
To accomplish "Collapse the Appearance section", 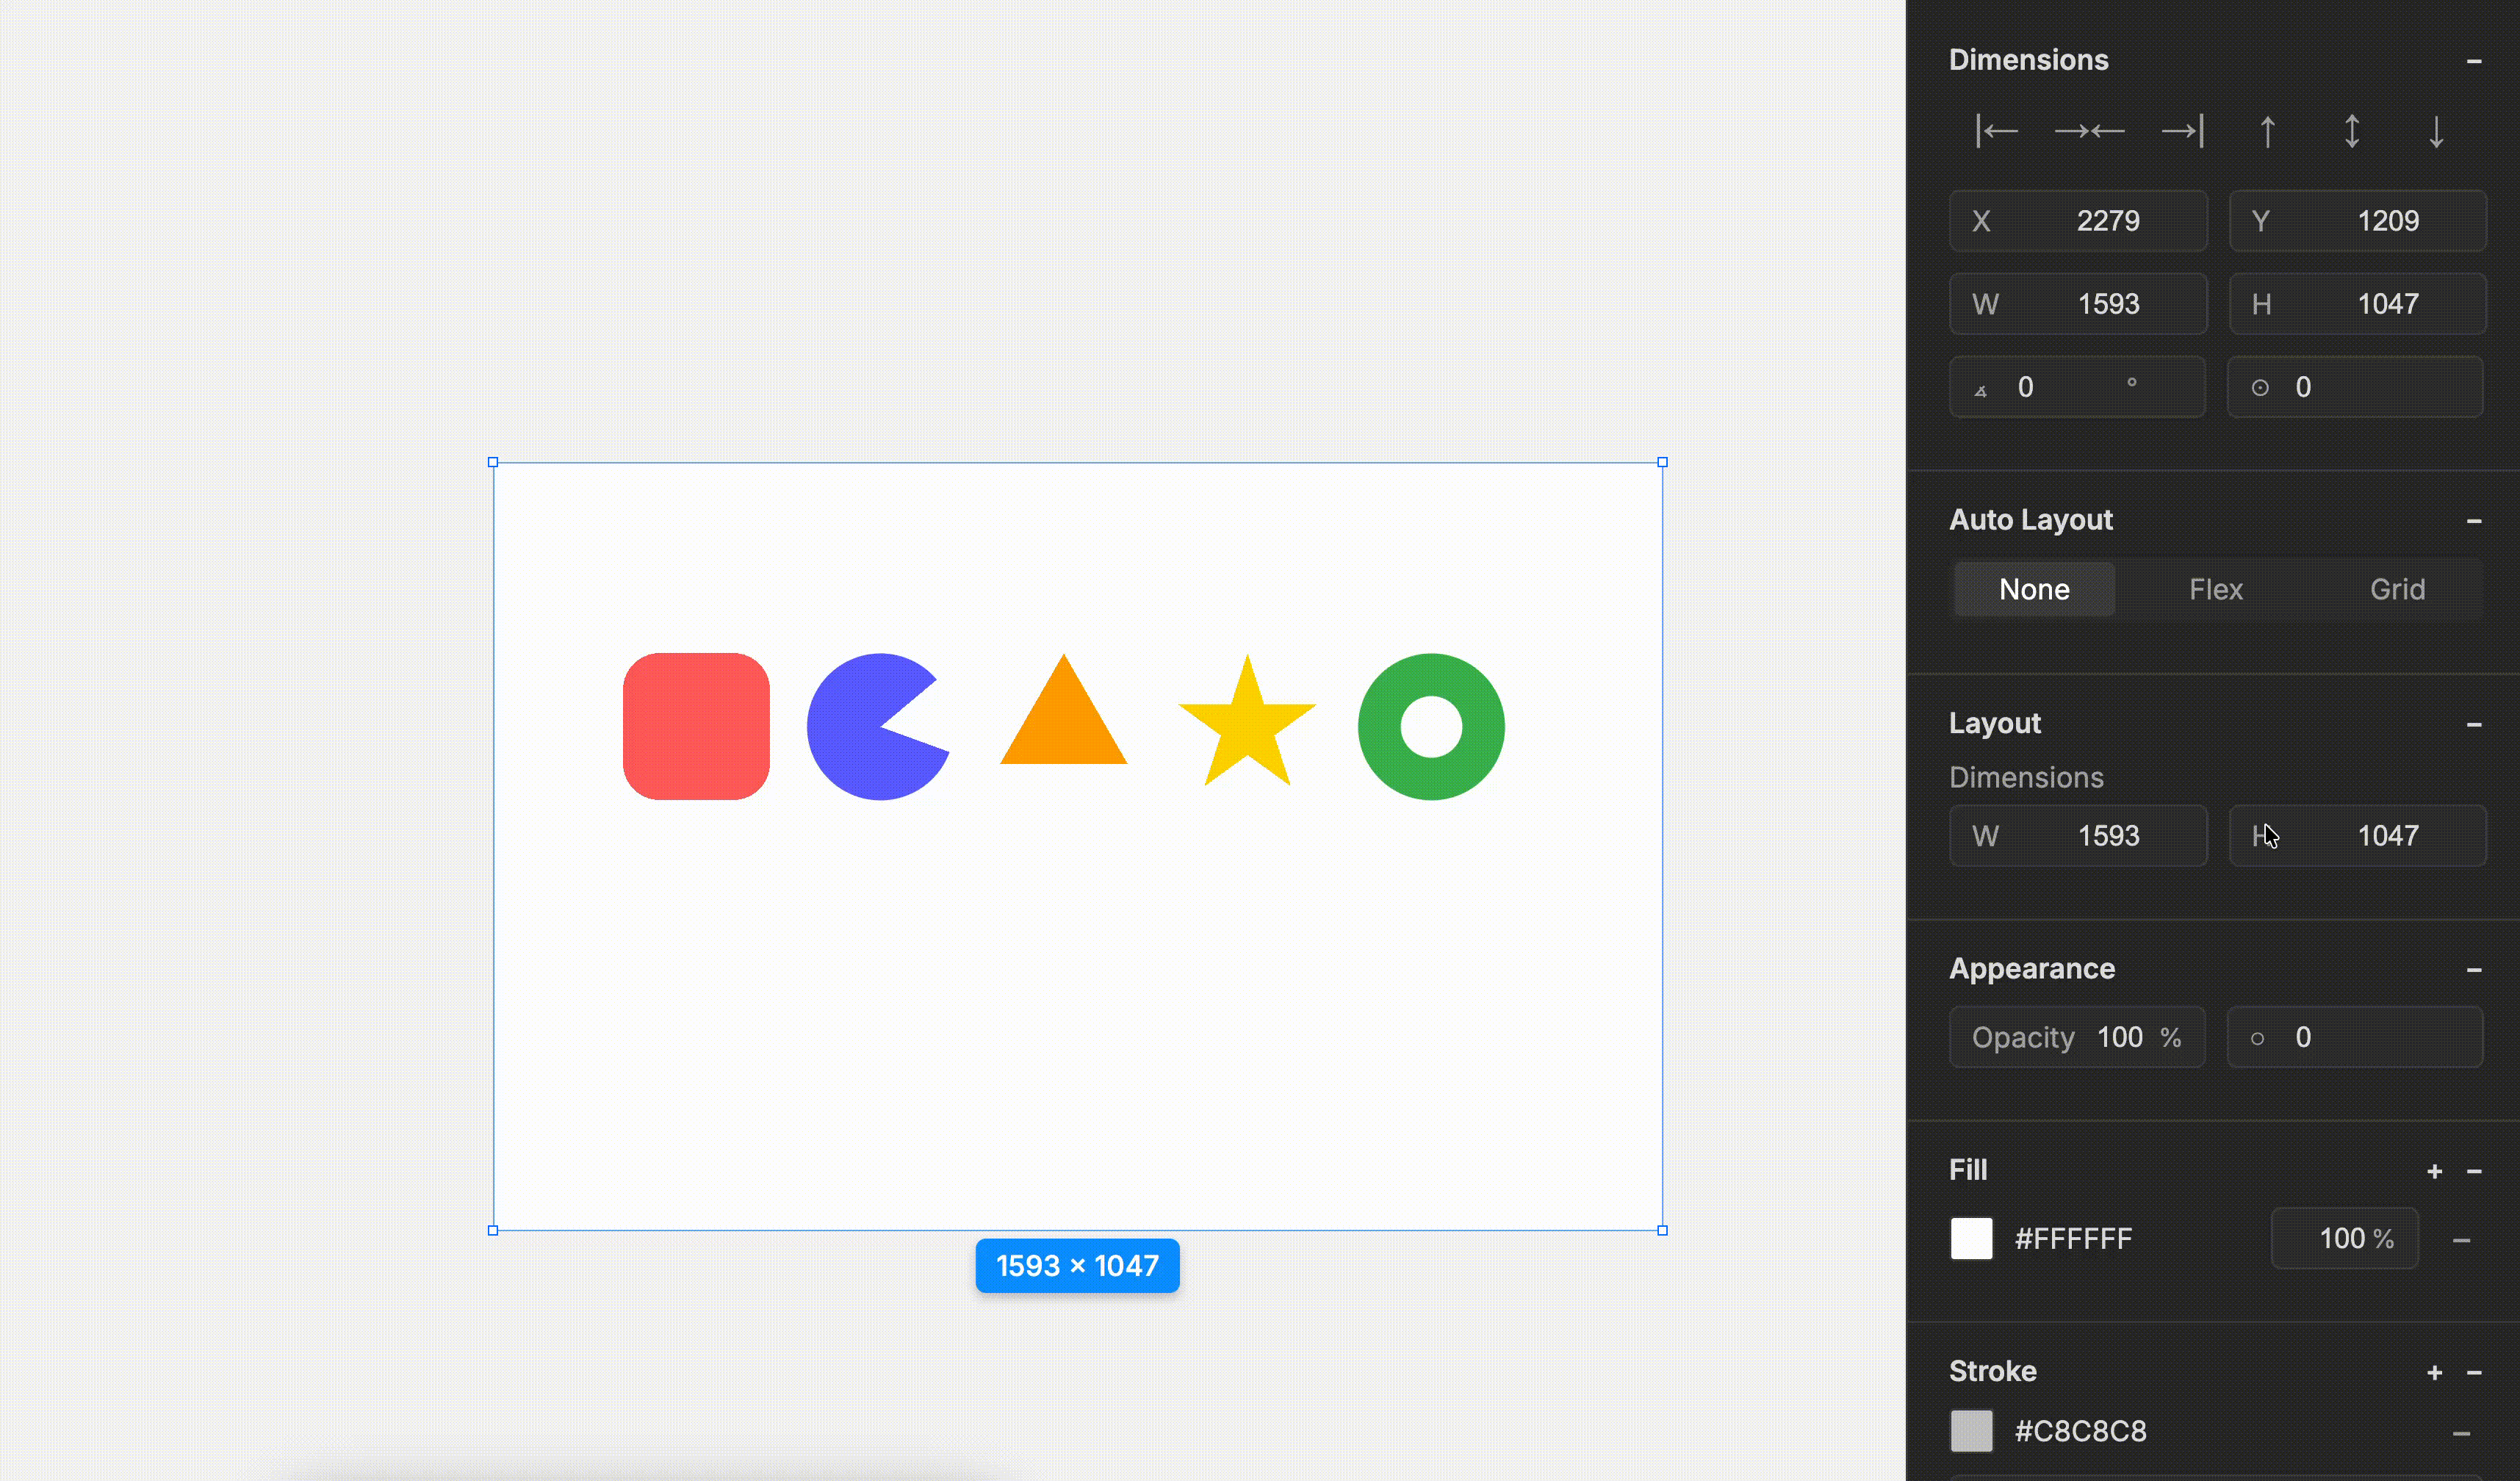I will 2473,969.
